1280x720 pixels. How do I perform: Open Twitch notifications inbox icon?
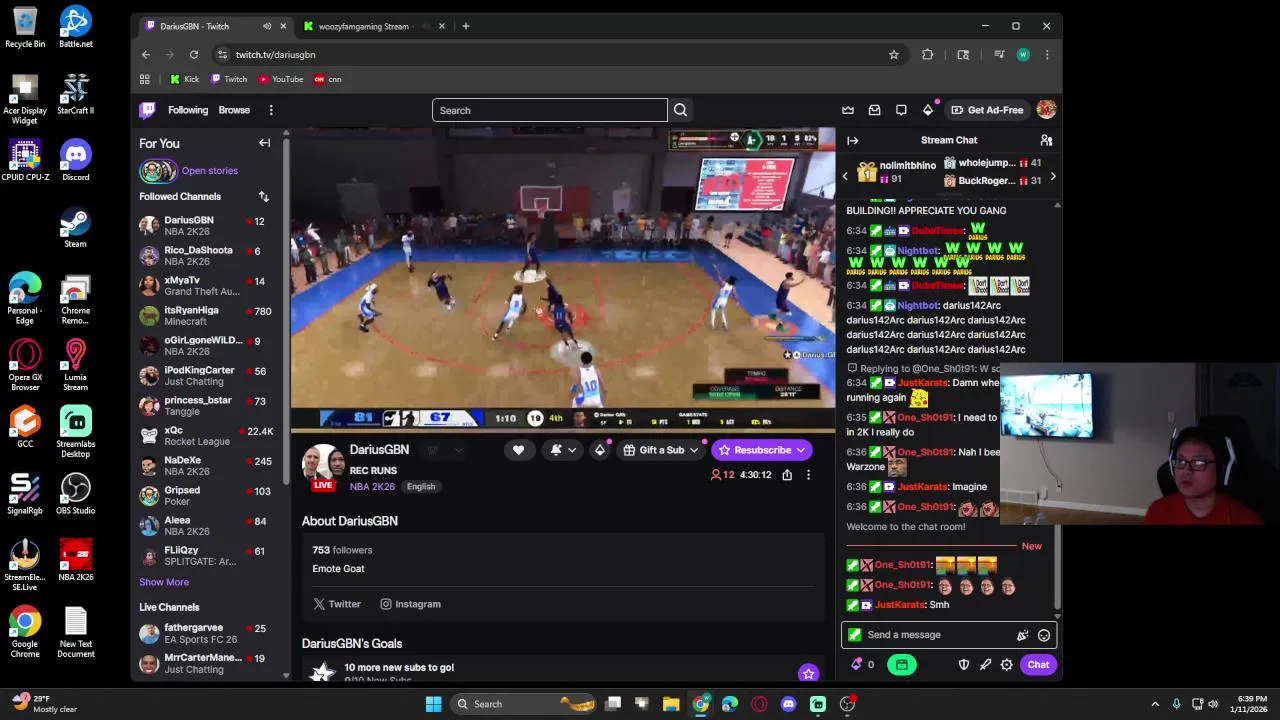874,110
